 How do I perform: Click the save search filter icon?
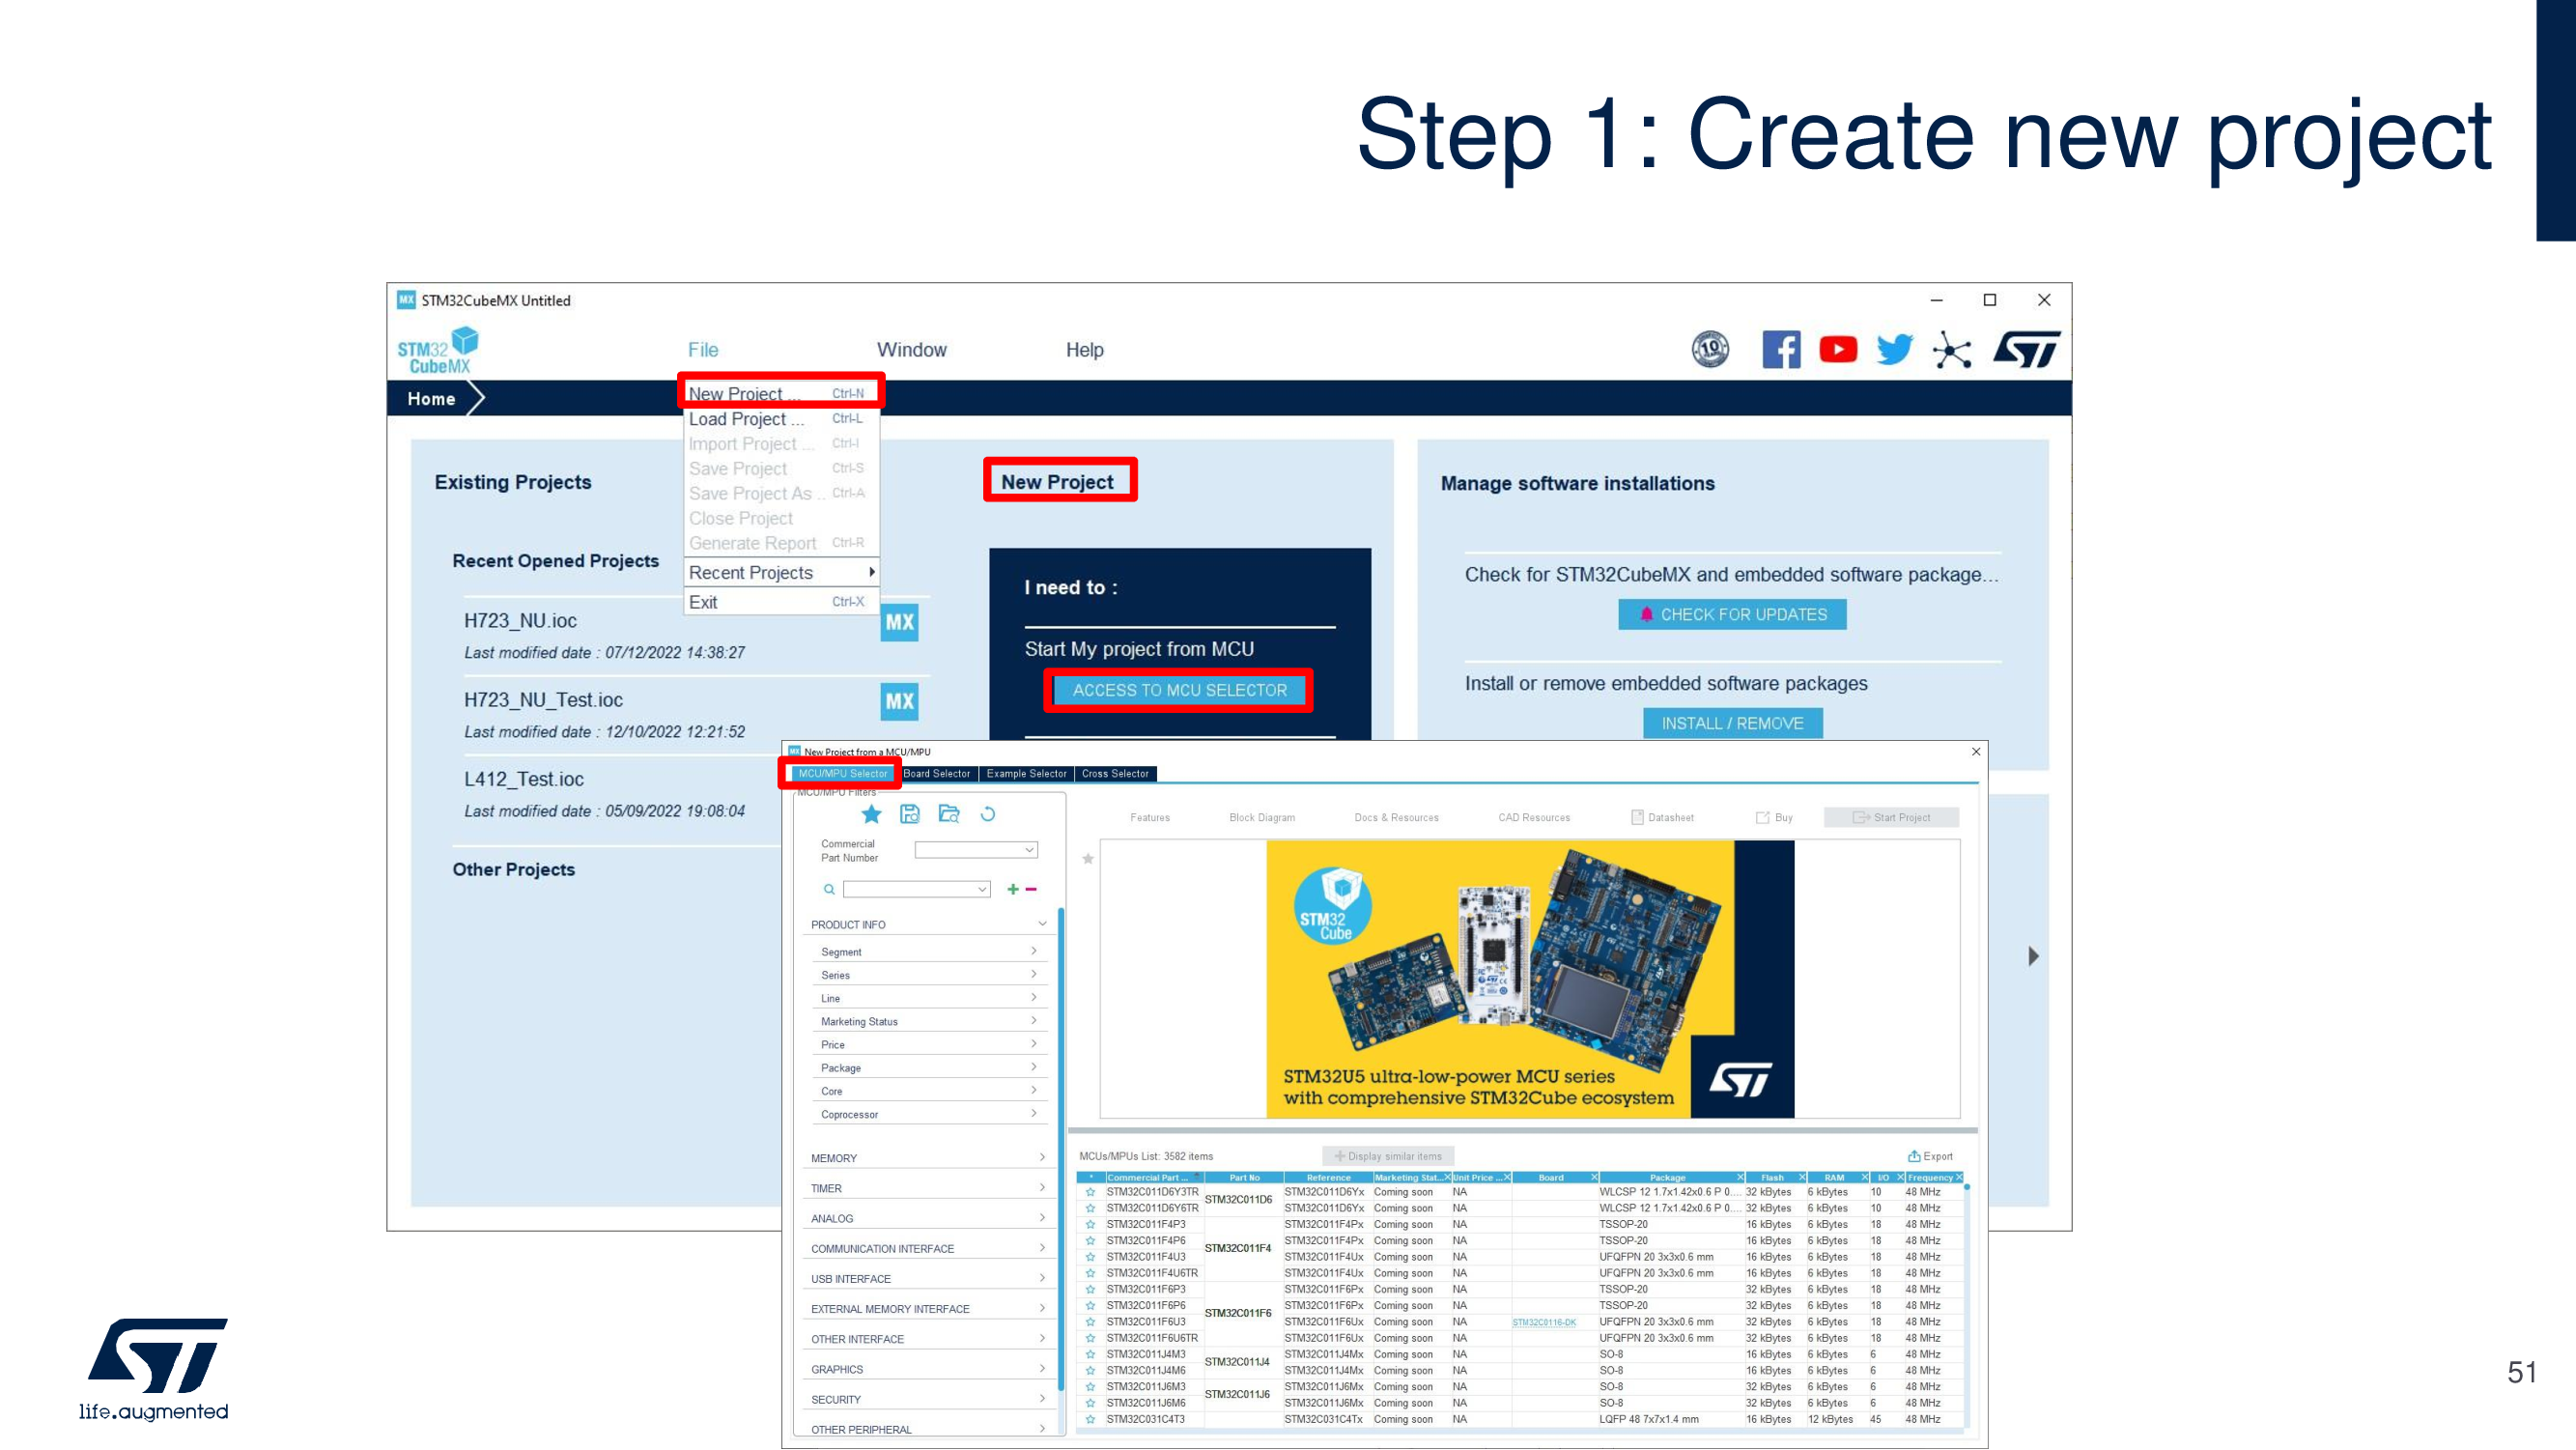(x=909, y=814)
